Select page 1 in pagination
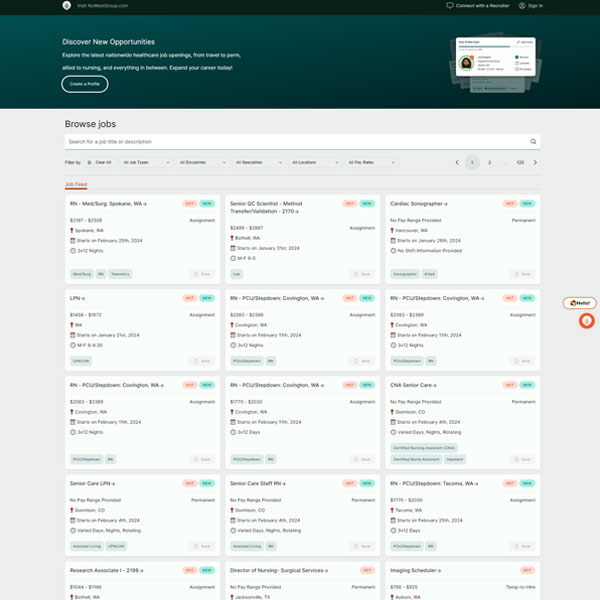 tap(472, 163)
